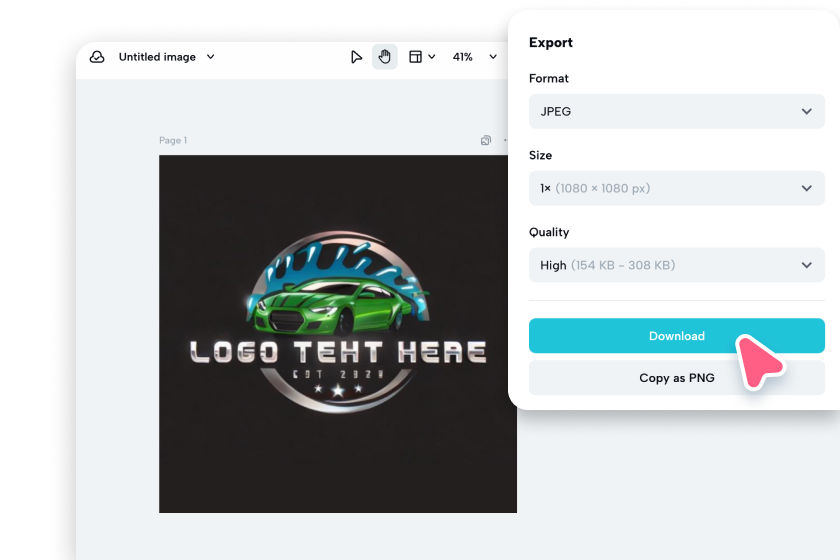Open the zoom level chevron
Viewport: 840px width, 560px height.
(493, 57)
